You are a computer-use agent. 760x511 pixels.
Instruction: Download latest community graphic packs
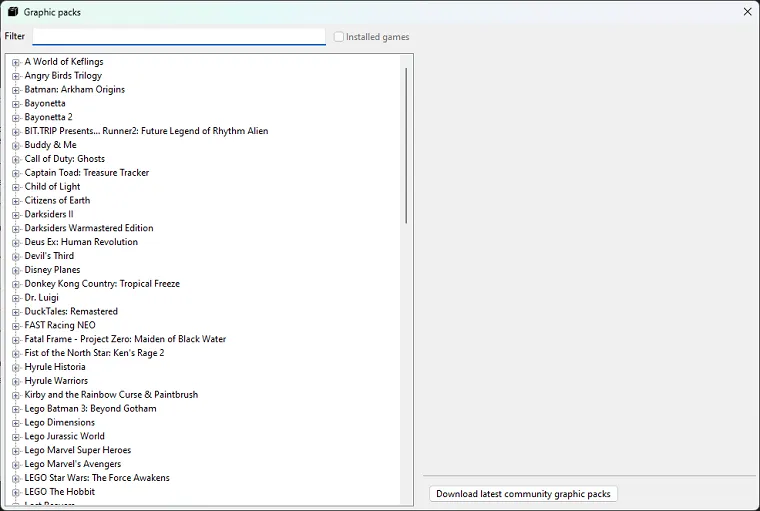[523, 494]
